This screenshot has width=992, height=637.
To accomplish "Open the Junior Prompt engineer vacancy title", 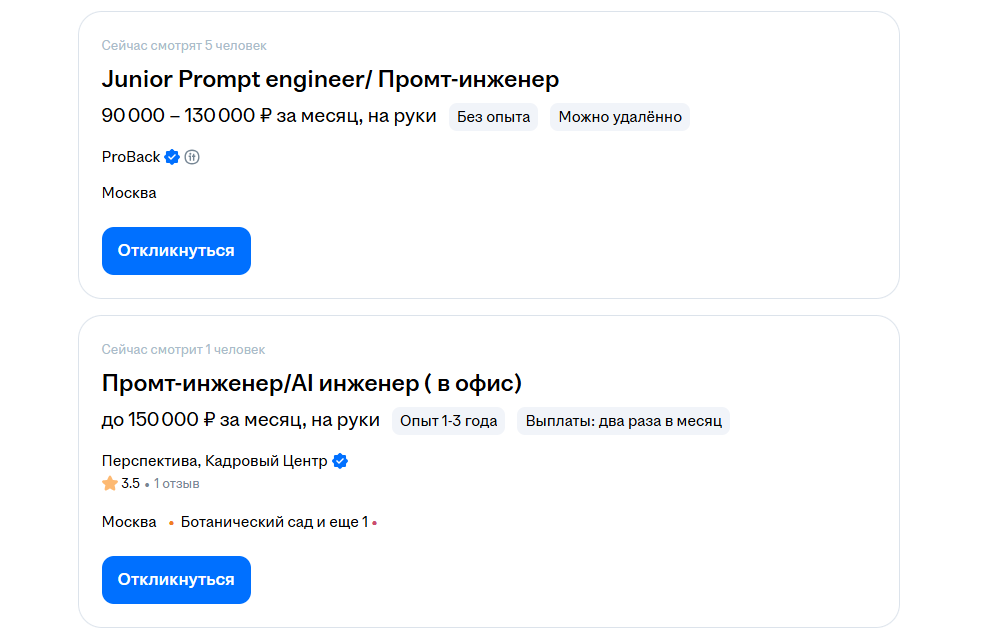I will [330, 79].
